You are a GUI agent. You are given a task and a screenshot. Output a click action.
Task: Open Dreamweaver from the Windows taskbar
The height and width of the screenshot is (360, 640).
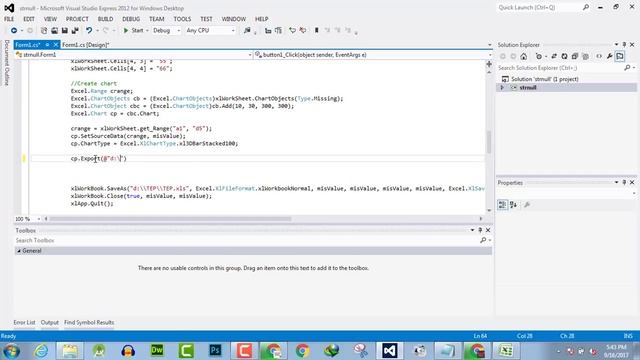click(x=157, y=351)
